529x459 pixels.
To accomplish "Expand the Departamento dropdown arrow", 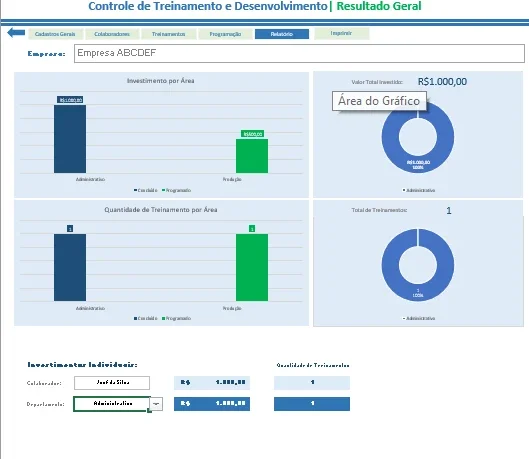I will [x=156, y=404].
